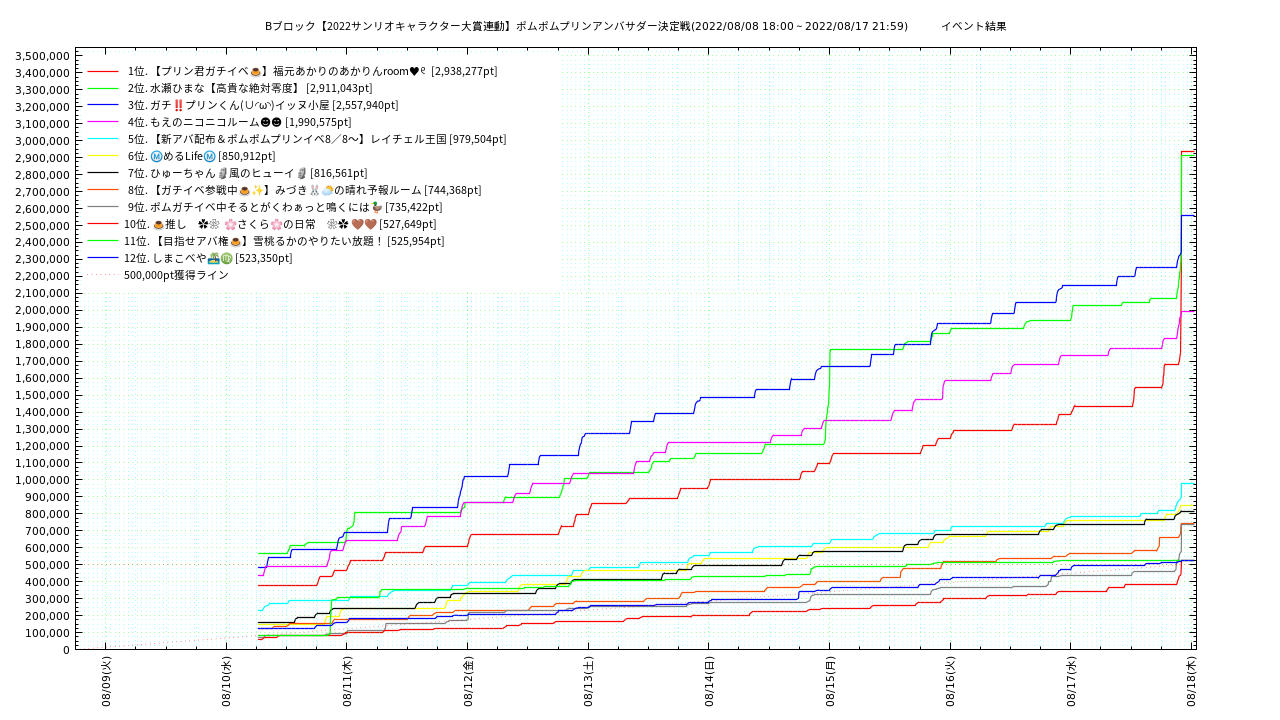Click the 500,000pt獲得ライン legend item
1280x720 pixels.
176,275
